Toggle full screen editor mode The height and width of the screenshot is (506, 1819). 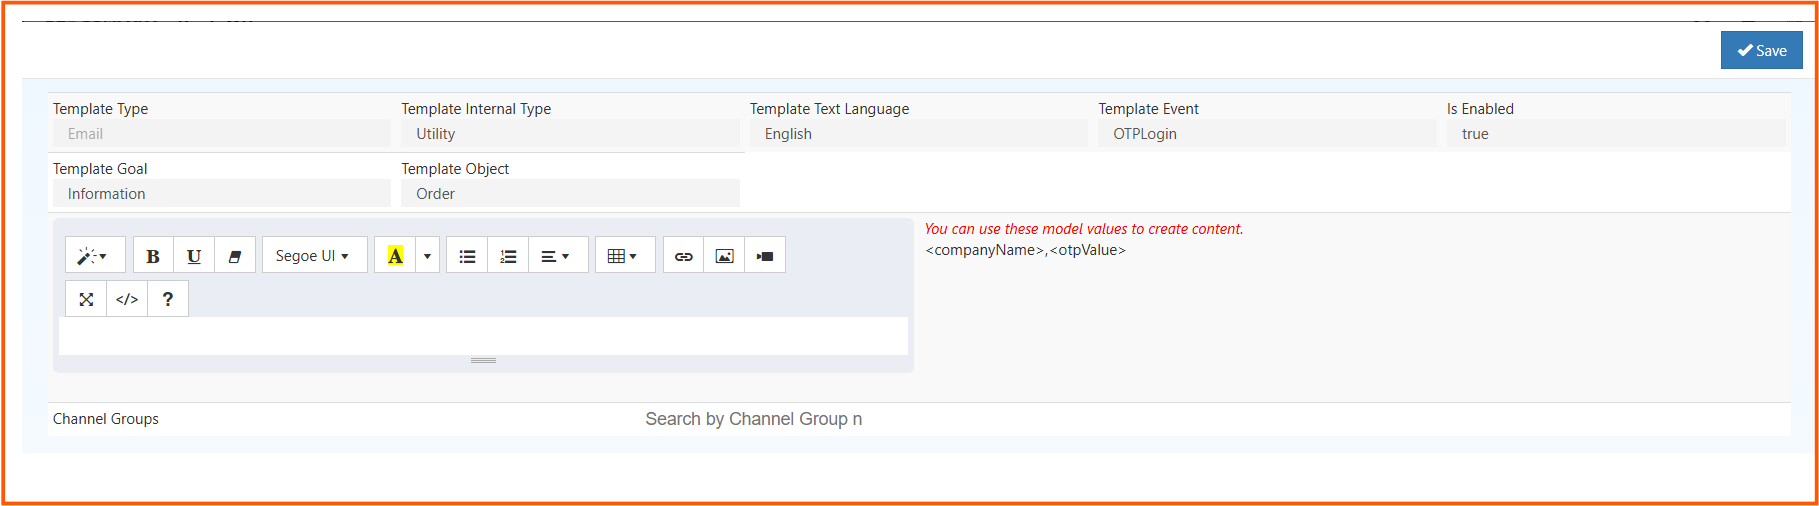point(86,299)
